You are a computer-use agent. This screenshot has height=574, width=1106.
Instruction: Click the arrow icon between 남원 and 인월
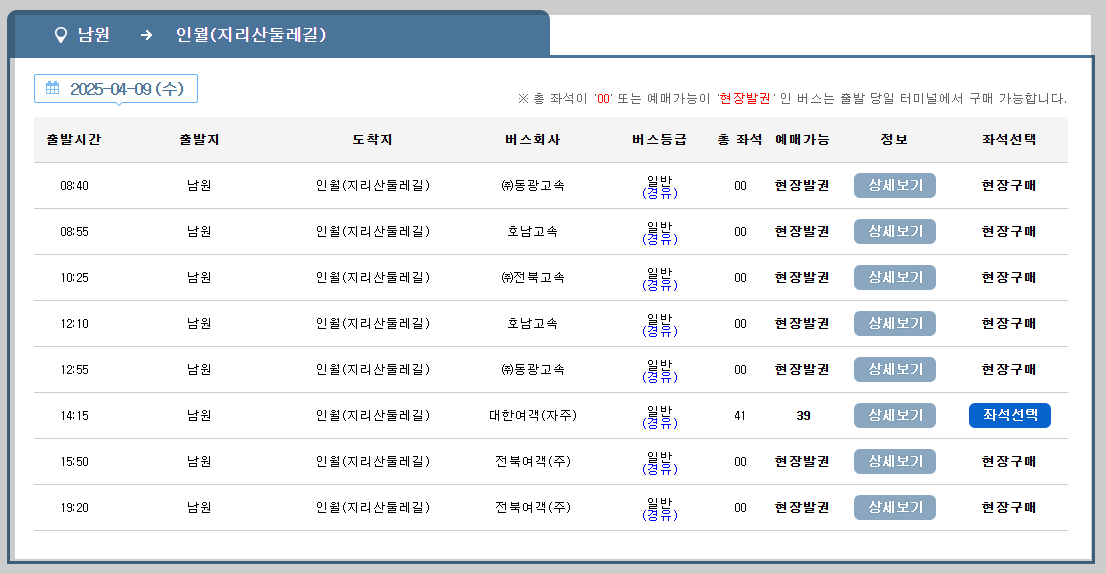(146, 35)
